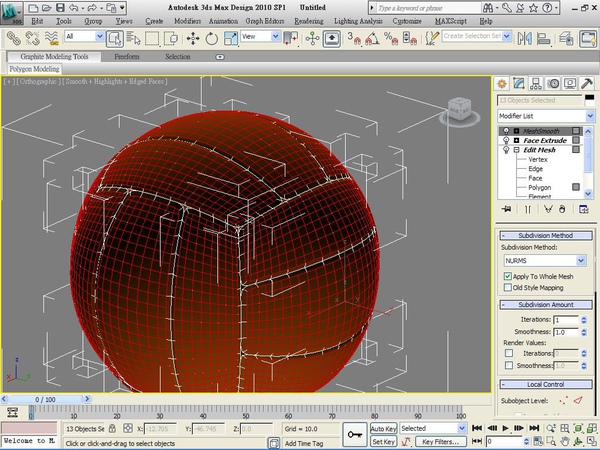This screenshot has height=450, width=600.
Task: Open the Lighting Analysis menu
Action: pos(358,21)
